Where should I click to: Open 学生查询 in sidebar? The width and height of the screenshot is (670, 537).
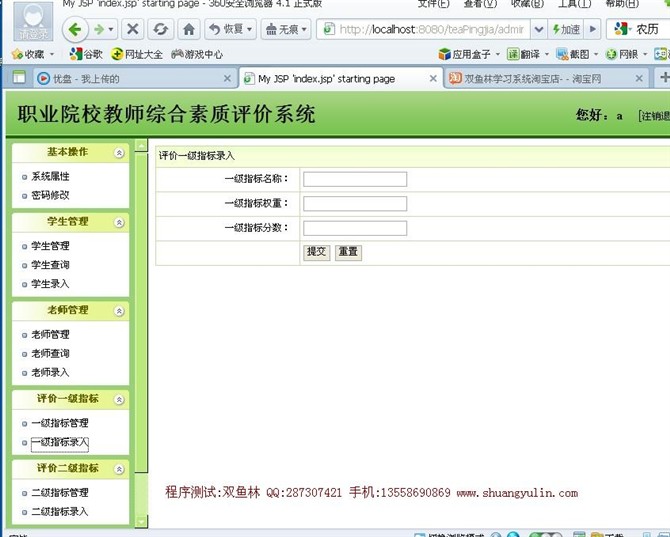point(50,265)
